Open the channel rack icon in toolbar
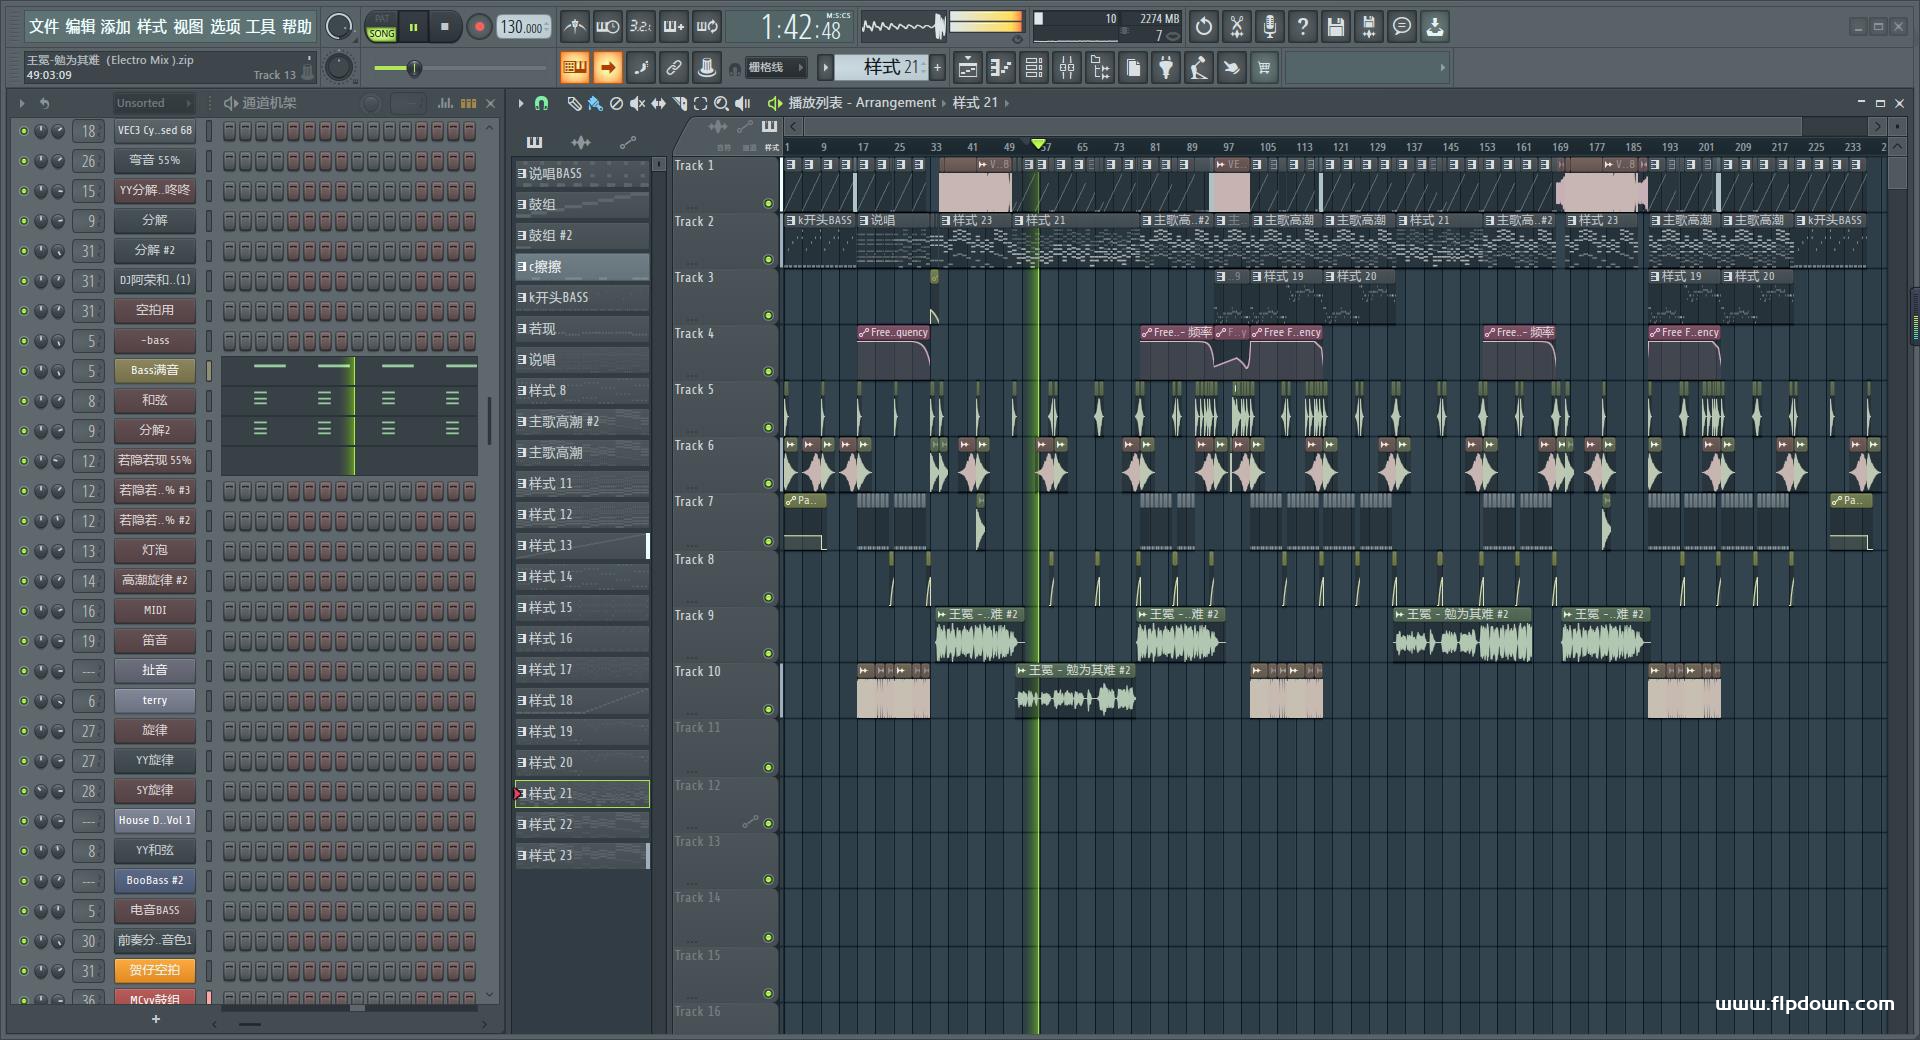1920x1040 pixels. click(x=1034, y=68)
